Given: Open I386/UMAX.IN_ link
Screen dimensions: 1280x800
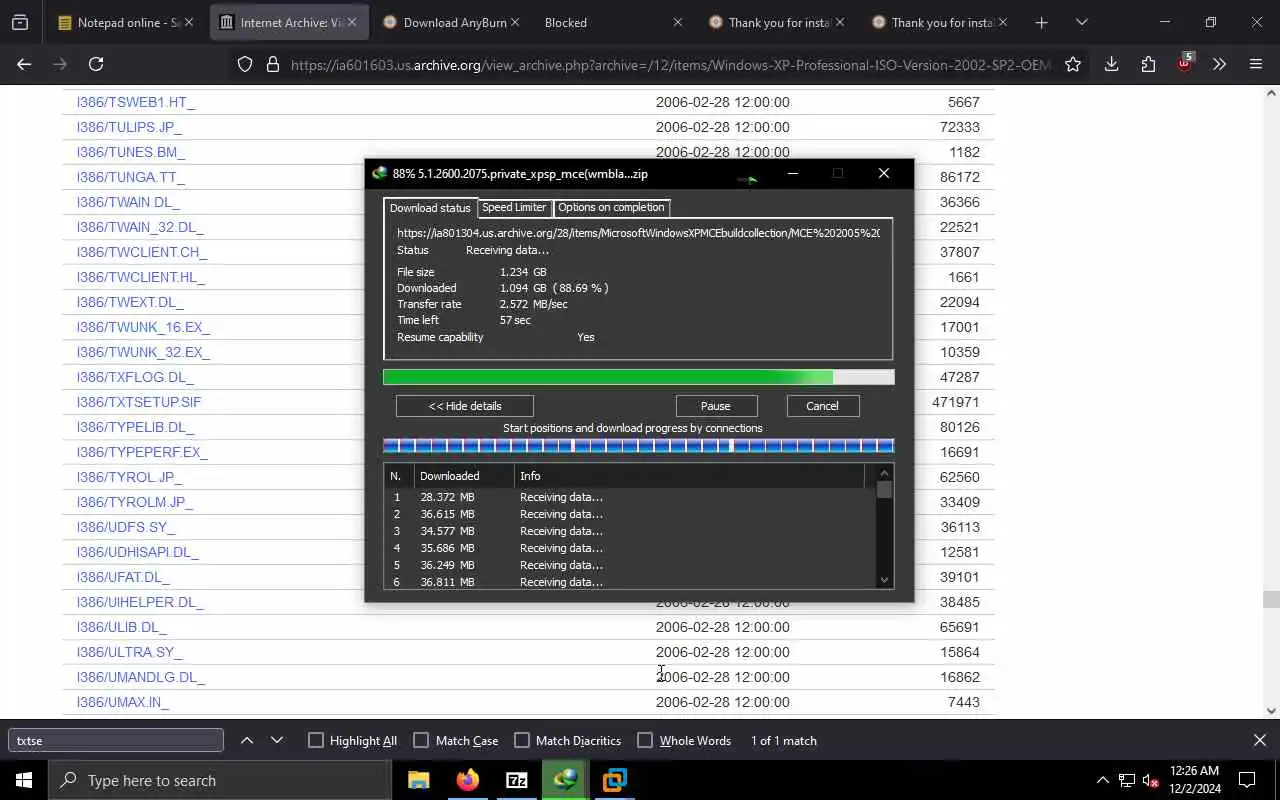Looking at the screenshot, I should pos(123,702).
